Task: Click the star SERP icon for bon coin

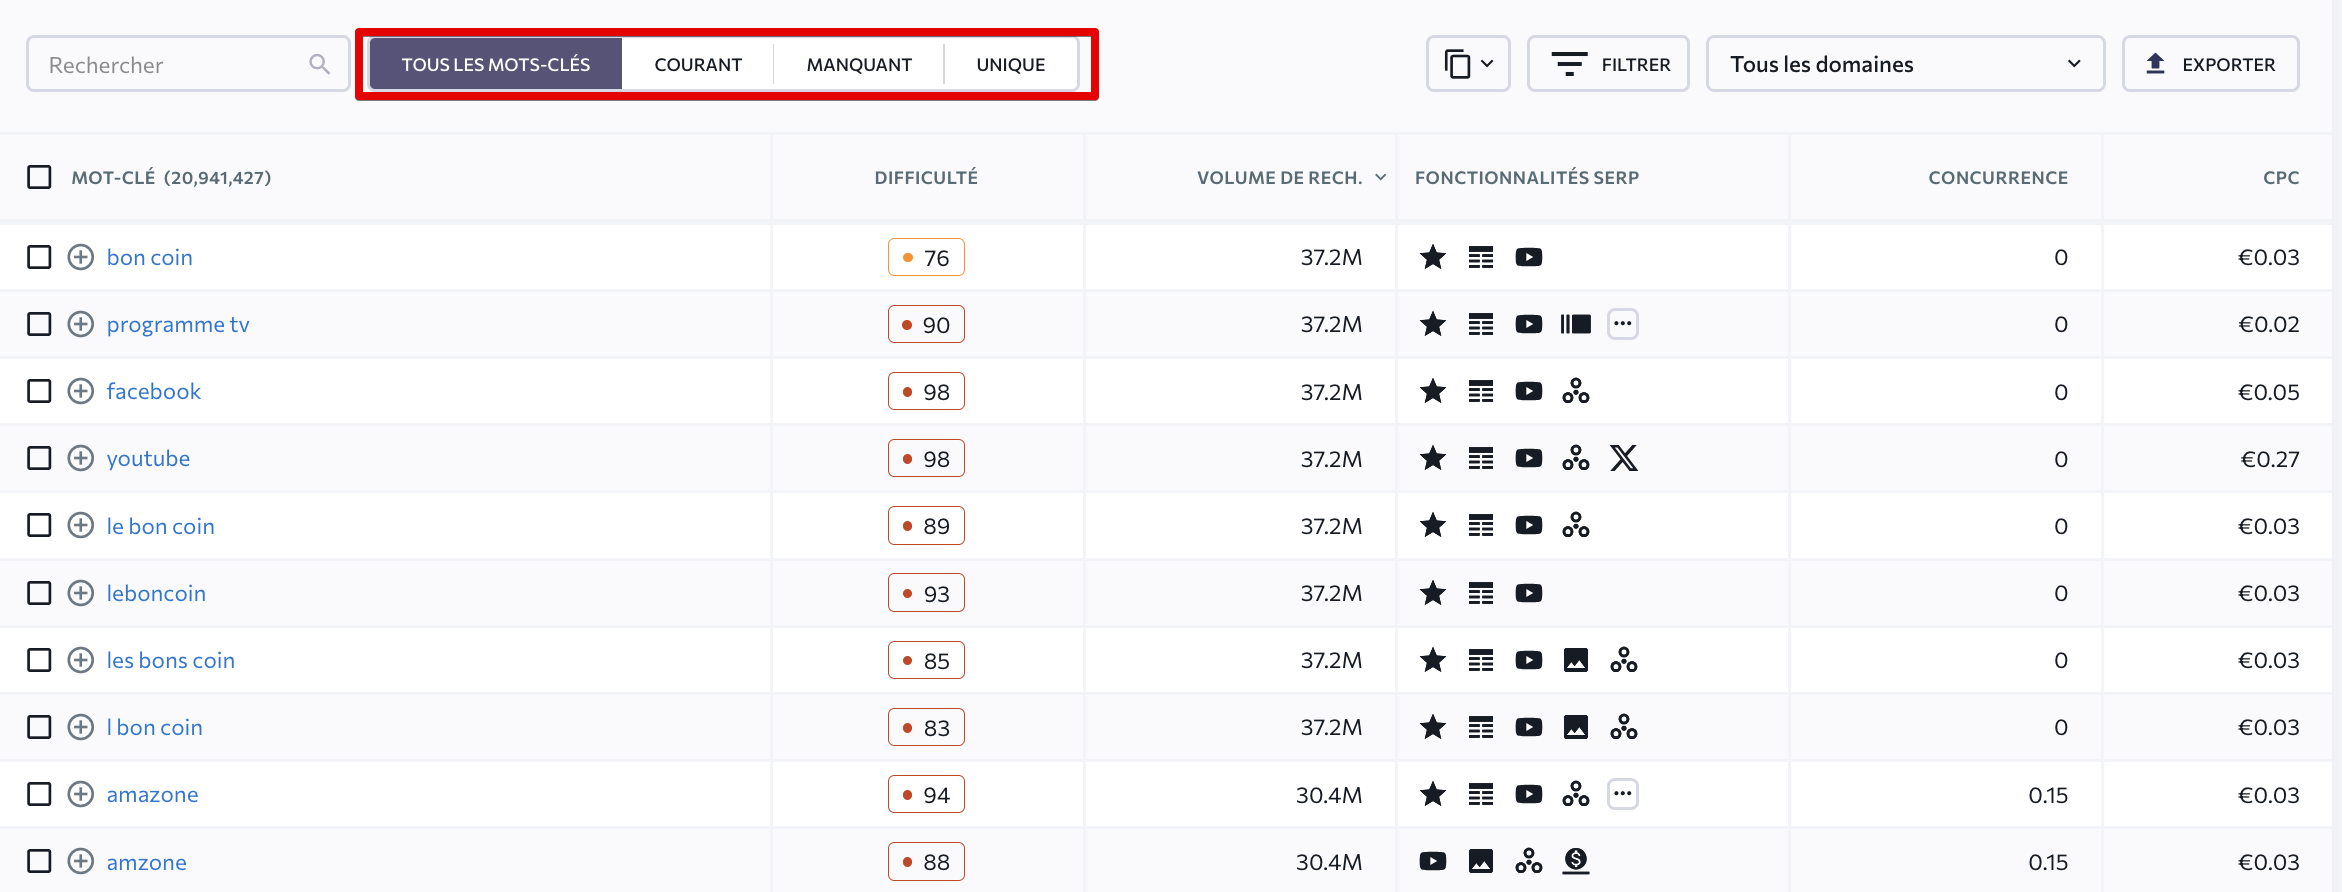Action: [x=1433, y=257]
